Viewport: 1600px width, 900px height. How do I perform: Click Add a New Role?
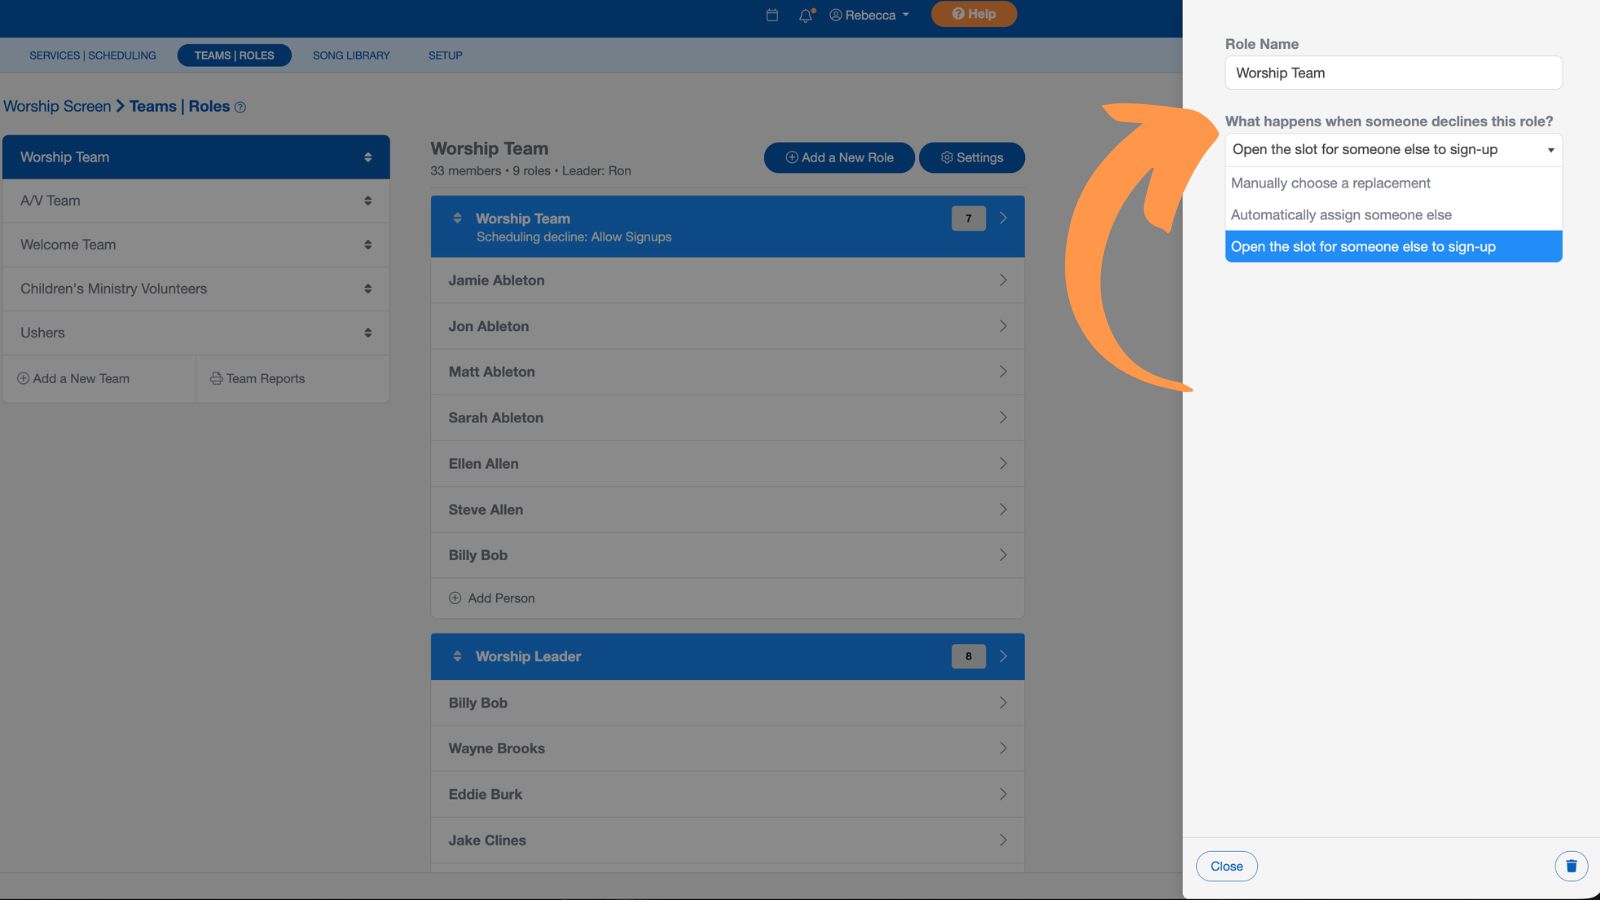[x=838, y=157]
